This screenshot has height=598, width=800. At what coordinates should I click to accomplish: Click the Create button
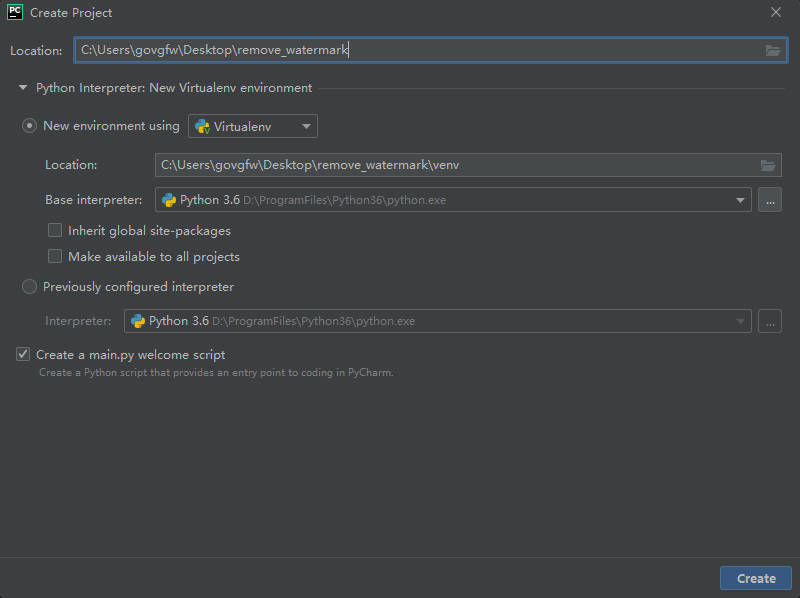(x=756, y=578)
